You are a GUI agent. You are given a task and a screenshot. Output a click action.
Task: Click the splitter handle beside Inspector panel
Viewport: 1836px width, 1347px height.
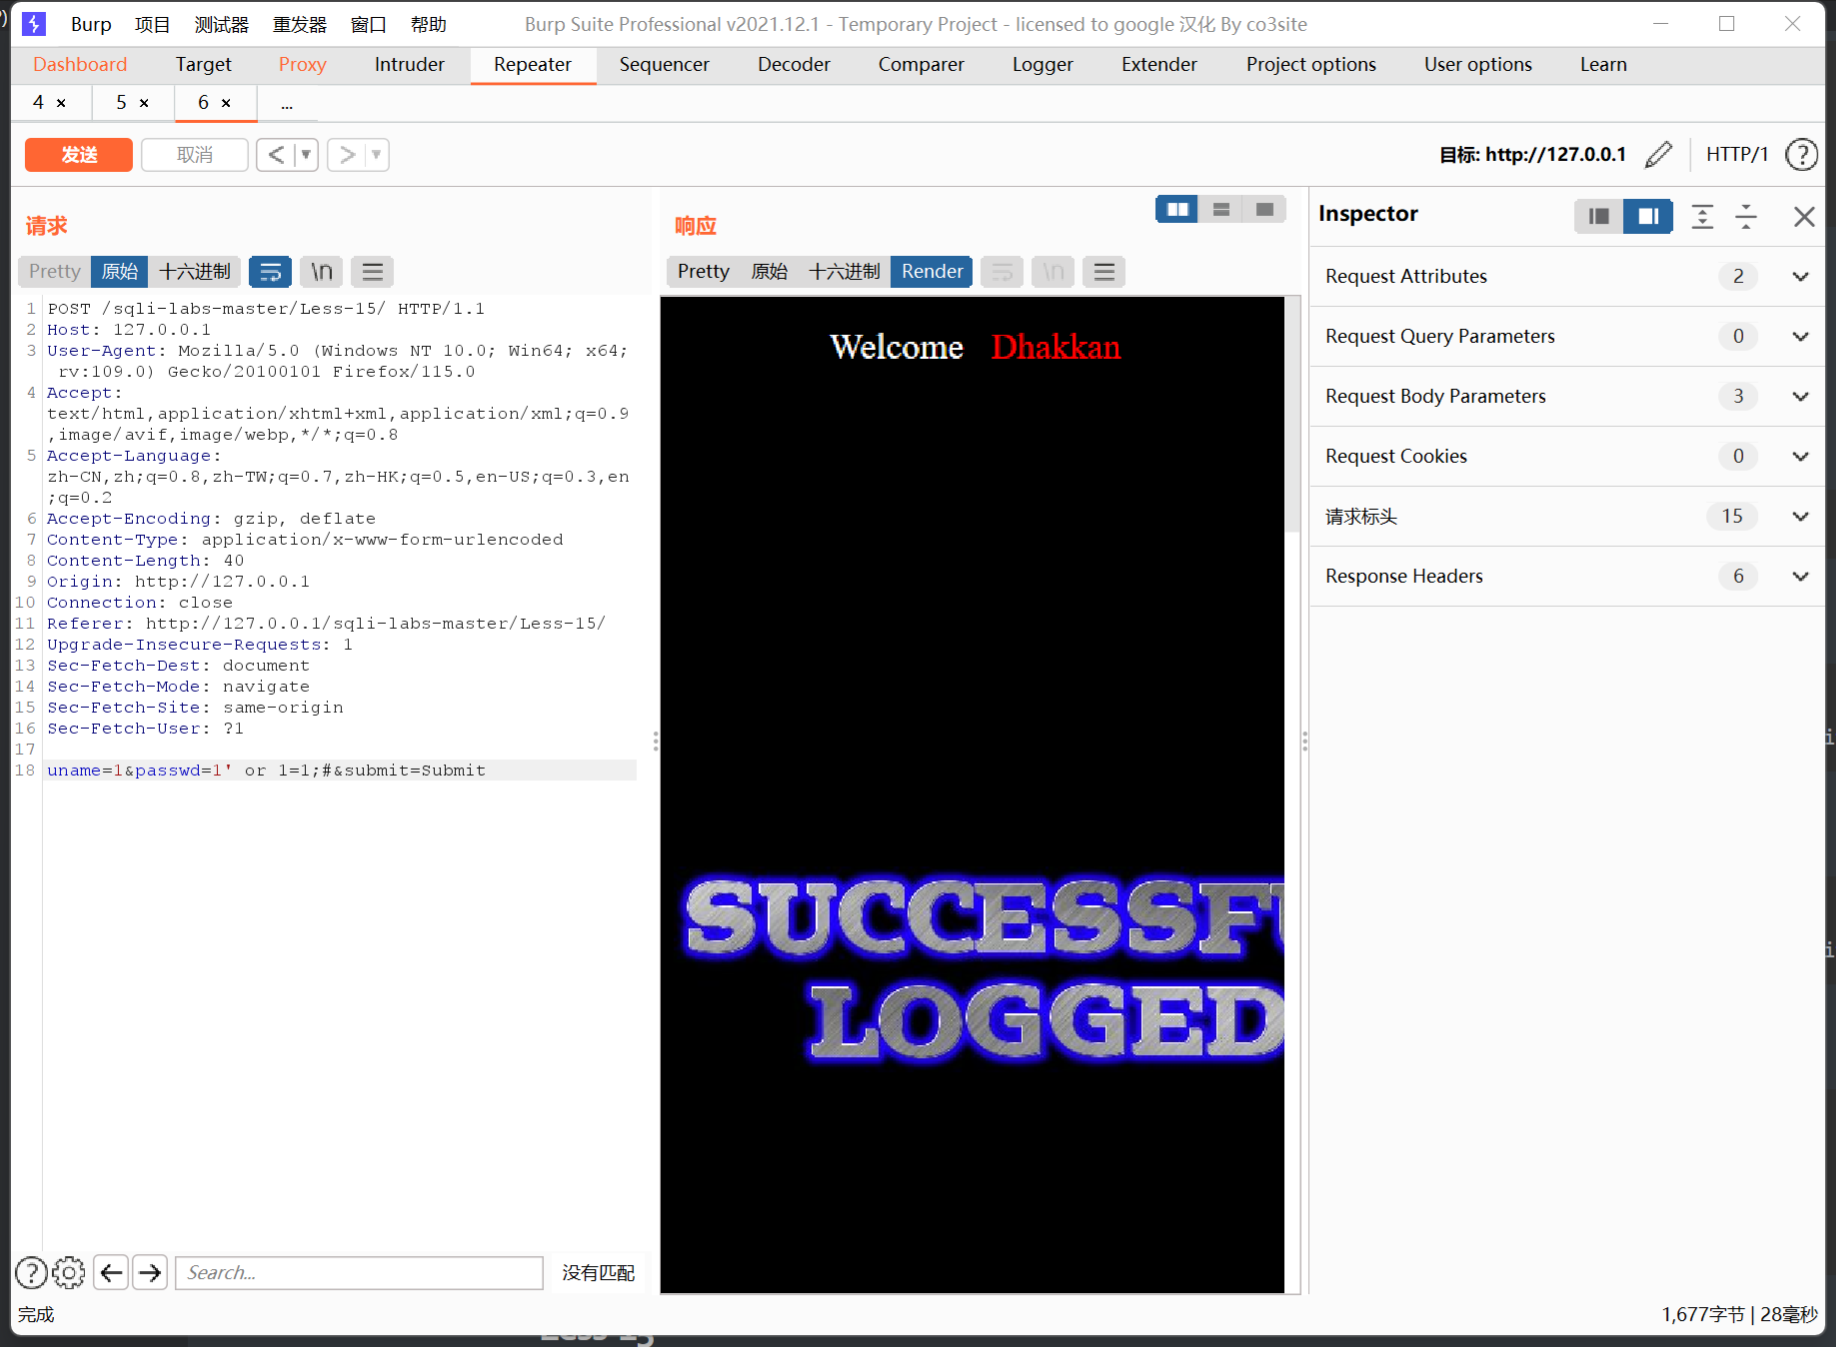click(x=1304, y=741)
